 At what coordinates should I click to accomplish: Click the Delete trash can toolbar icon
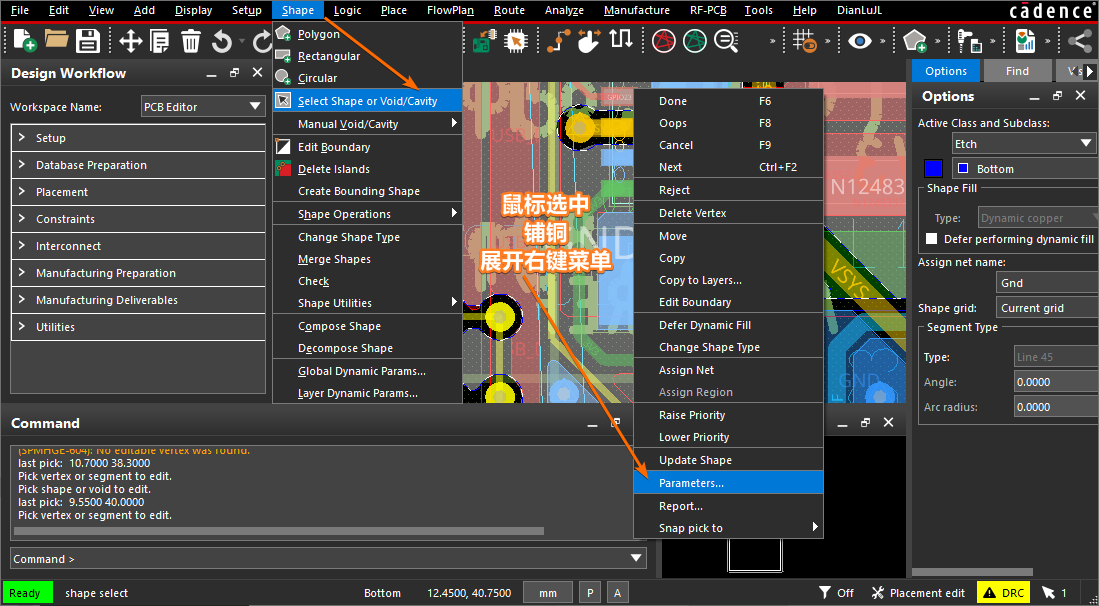[x=191, y=41]
